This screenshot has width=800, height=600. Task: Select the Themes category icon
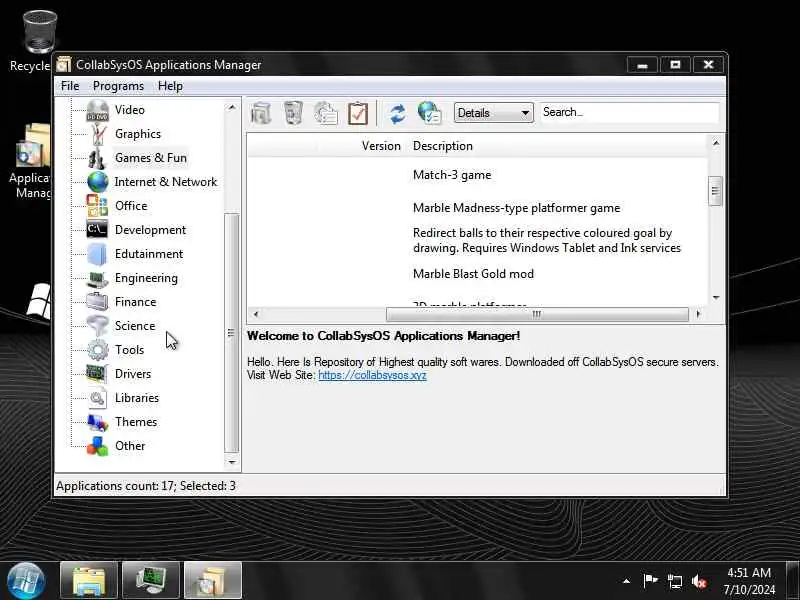point(97,422)
